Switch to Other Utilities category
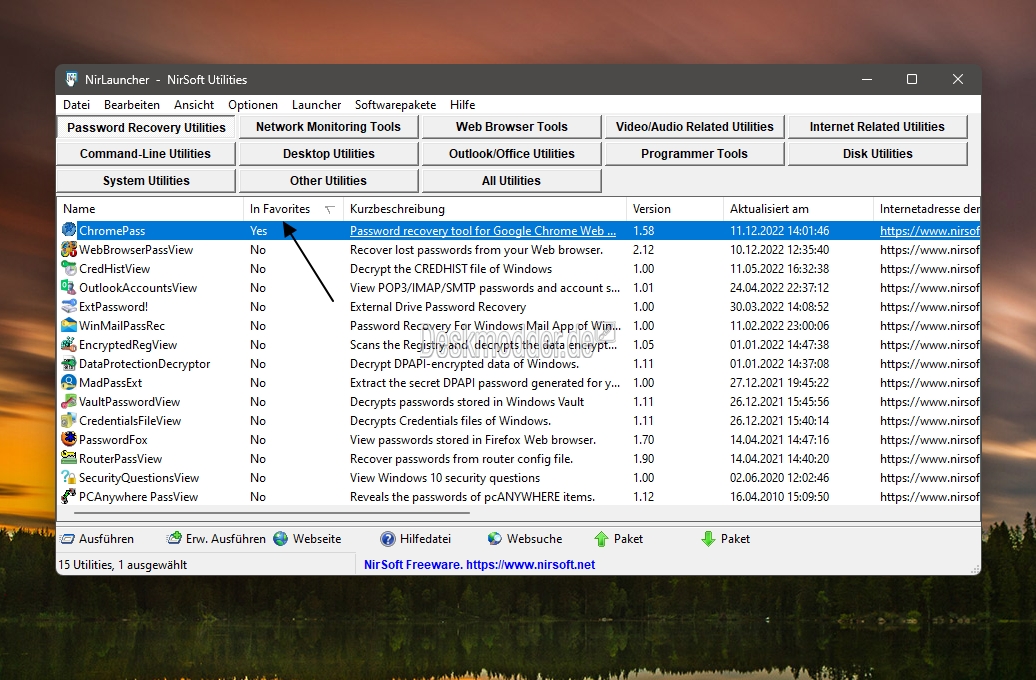1036x680 pixels. point(328,181)
